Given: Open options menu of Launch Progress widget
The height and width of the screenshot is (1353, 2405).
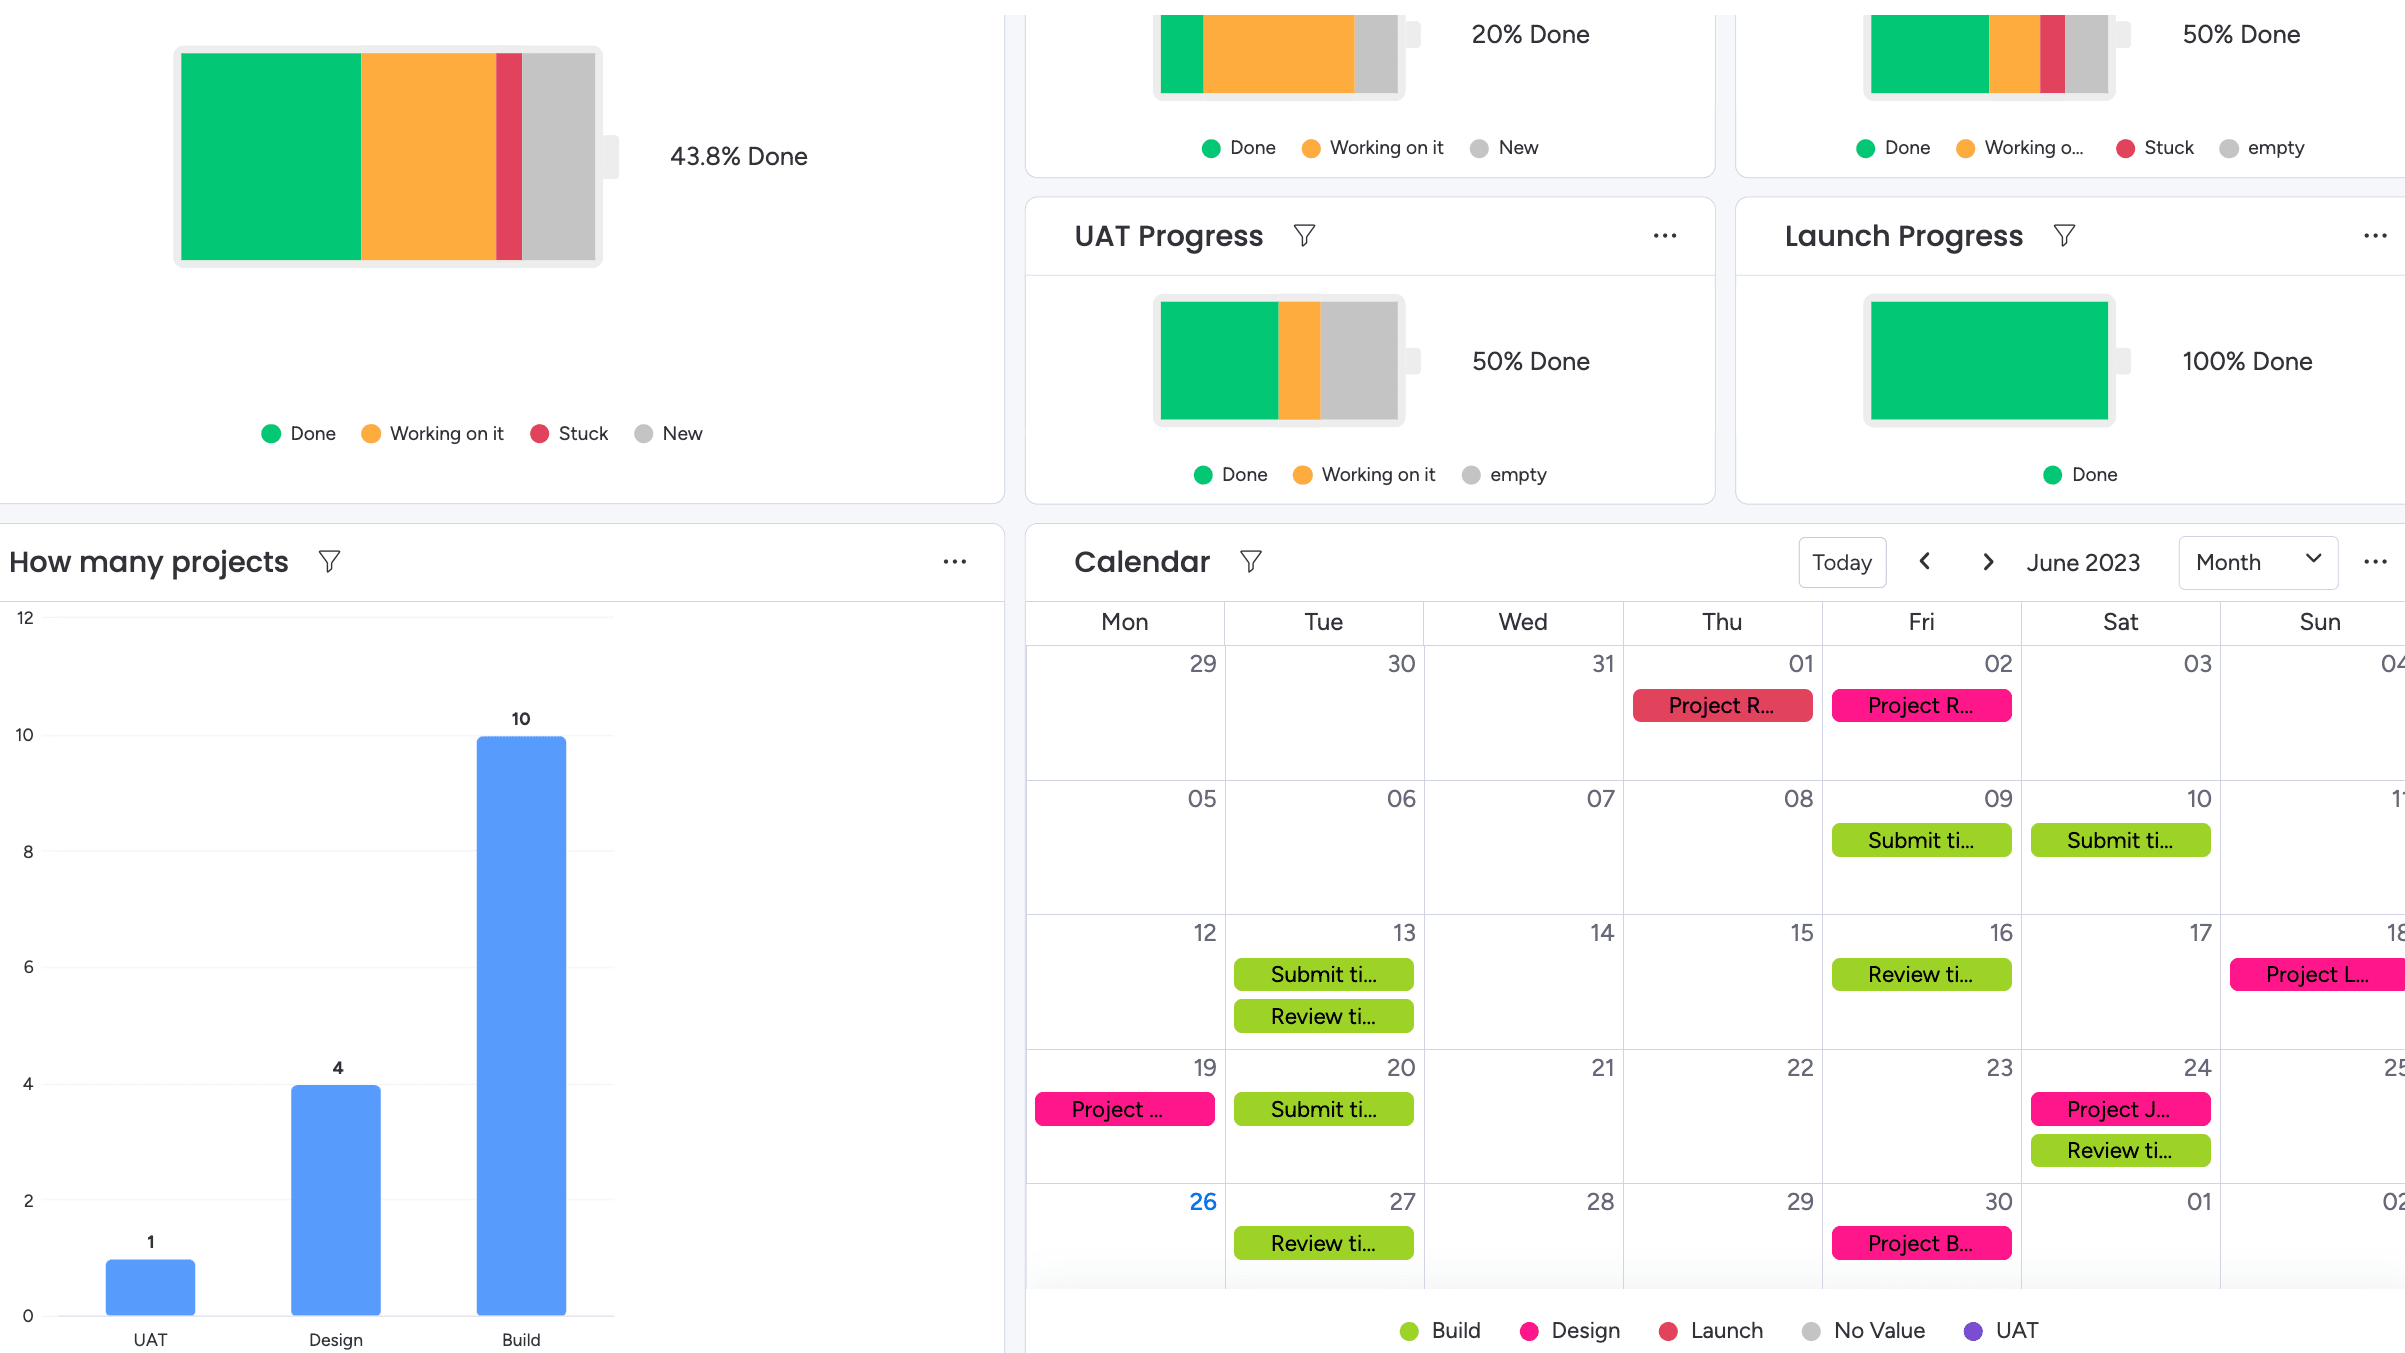Looking at the screenshot, I should pos(2375,235).
